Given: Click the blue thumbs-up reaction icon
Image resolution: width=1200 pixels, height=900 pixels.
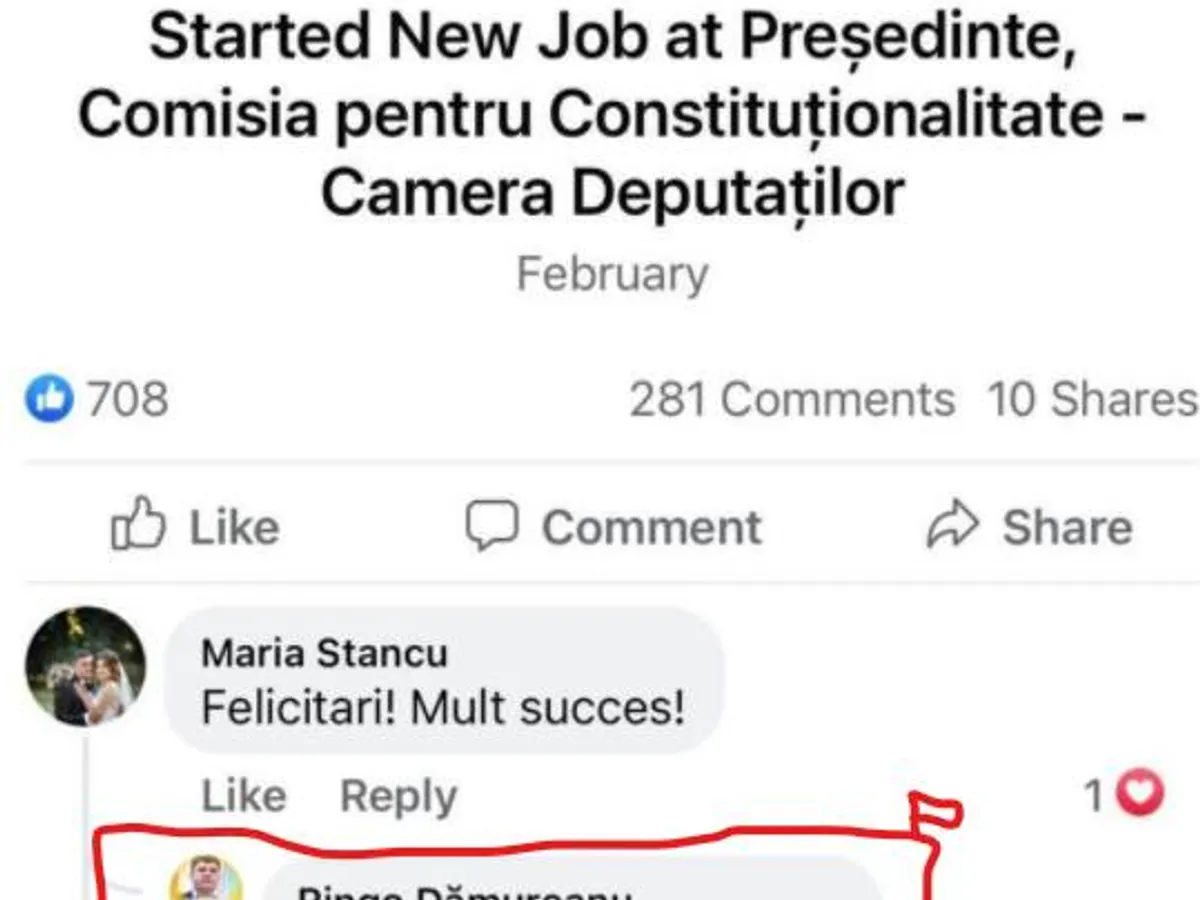Looking at the screenshot, I should pos(49,400).
